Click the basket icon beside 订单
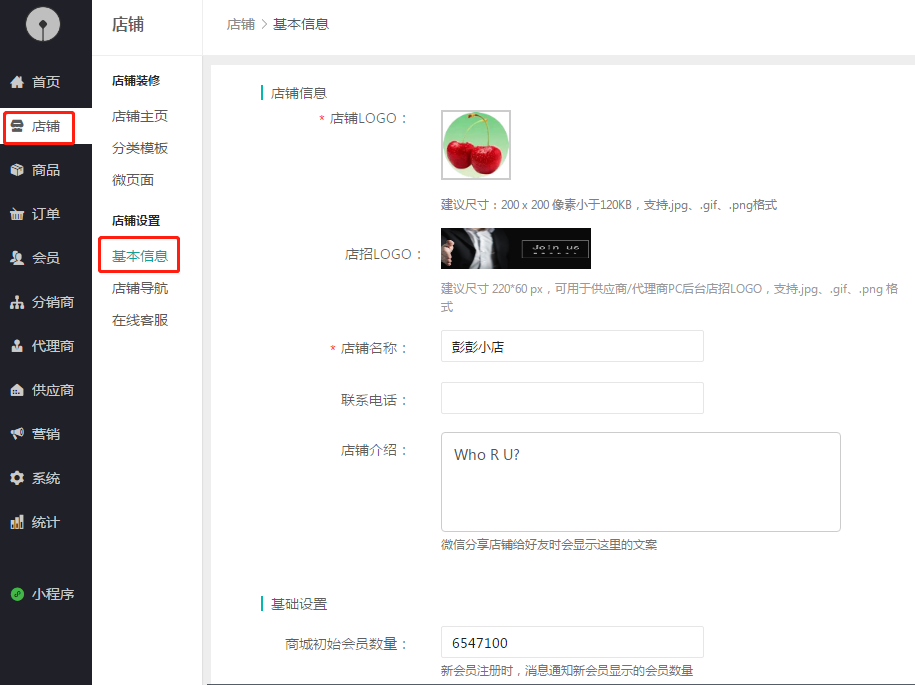 (17, 214)
